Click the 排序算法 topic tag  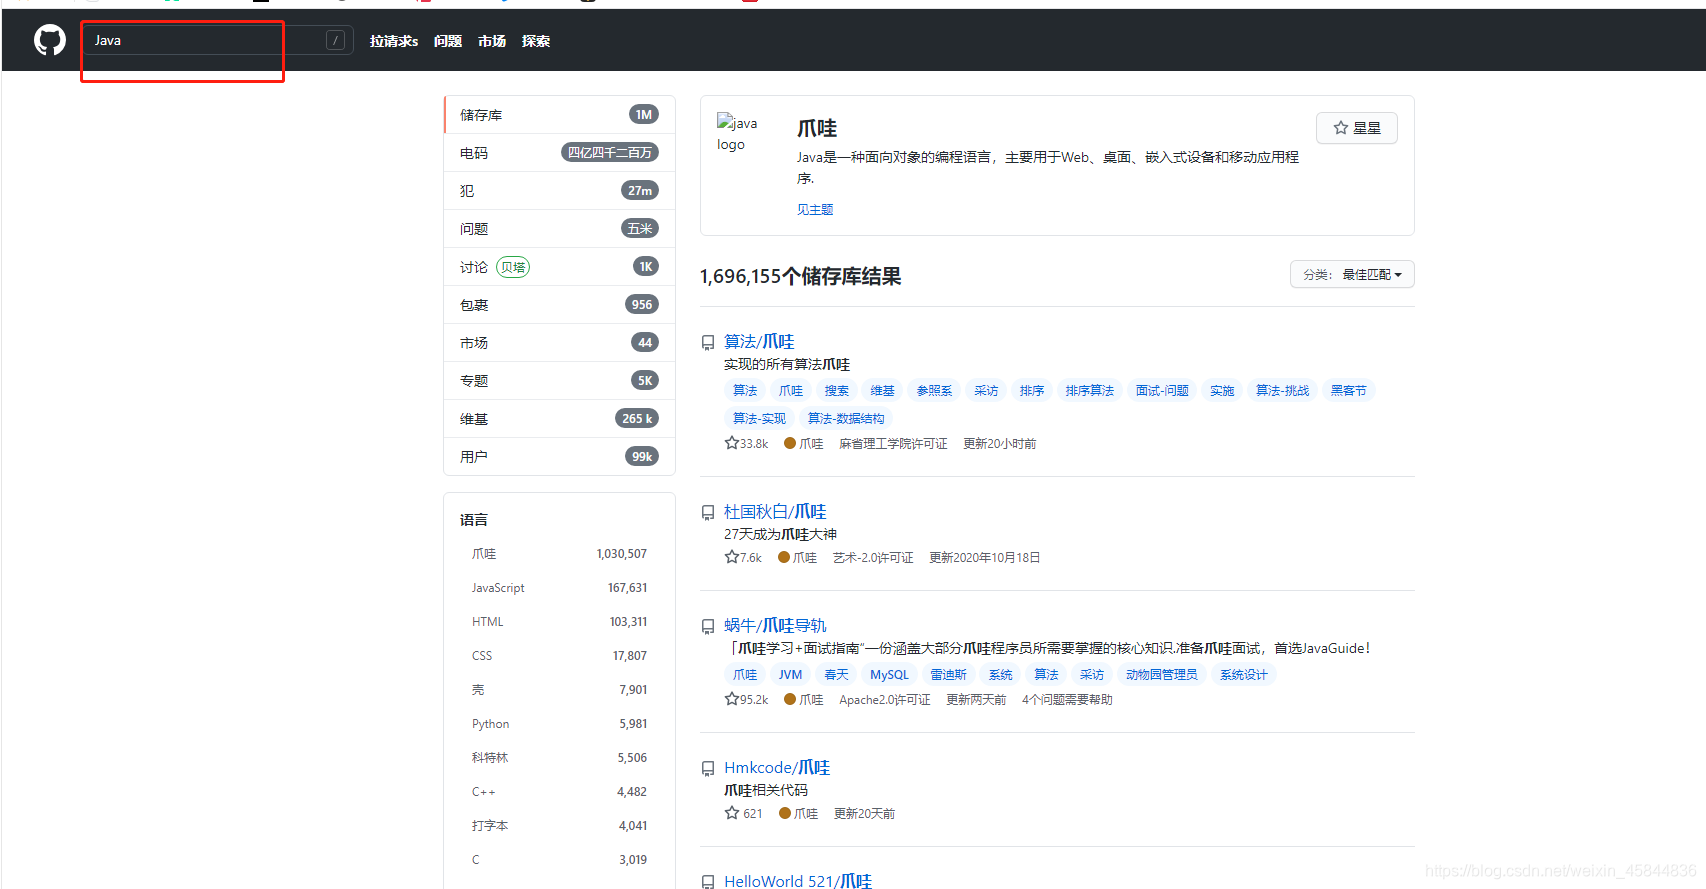click(1090, 391)
